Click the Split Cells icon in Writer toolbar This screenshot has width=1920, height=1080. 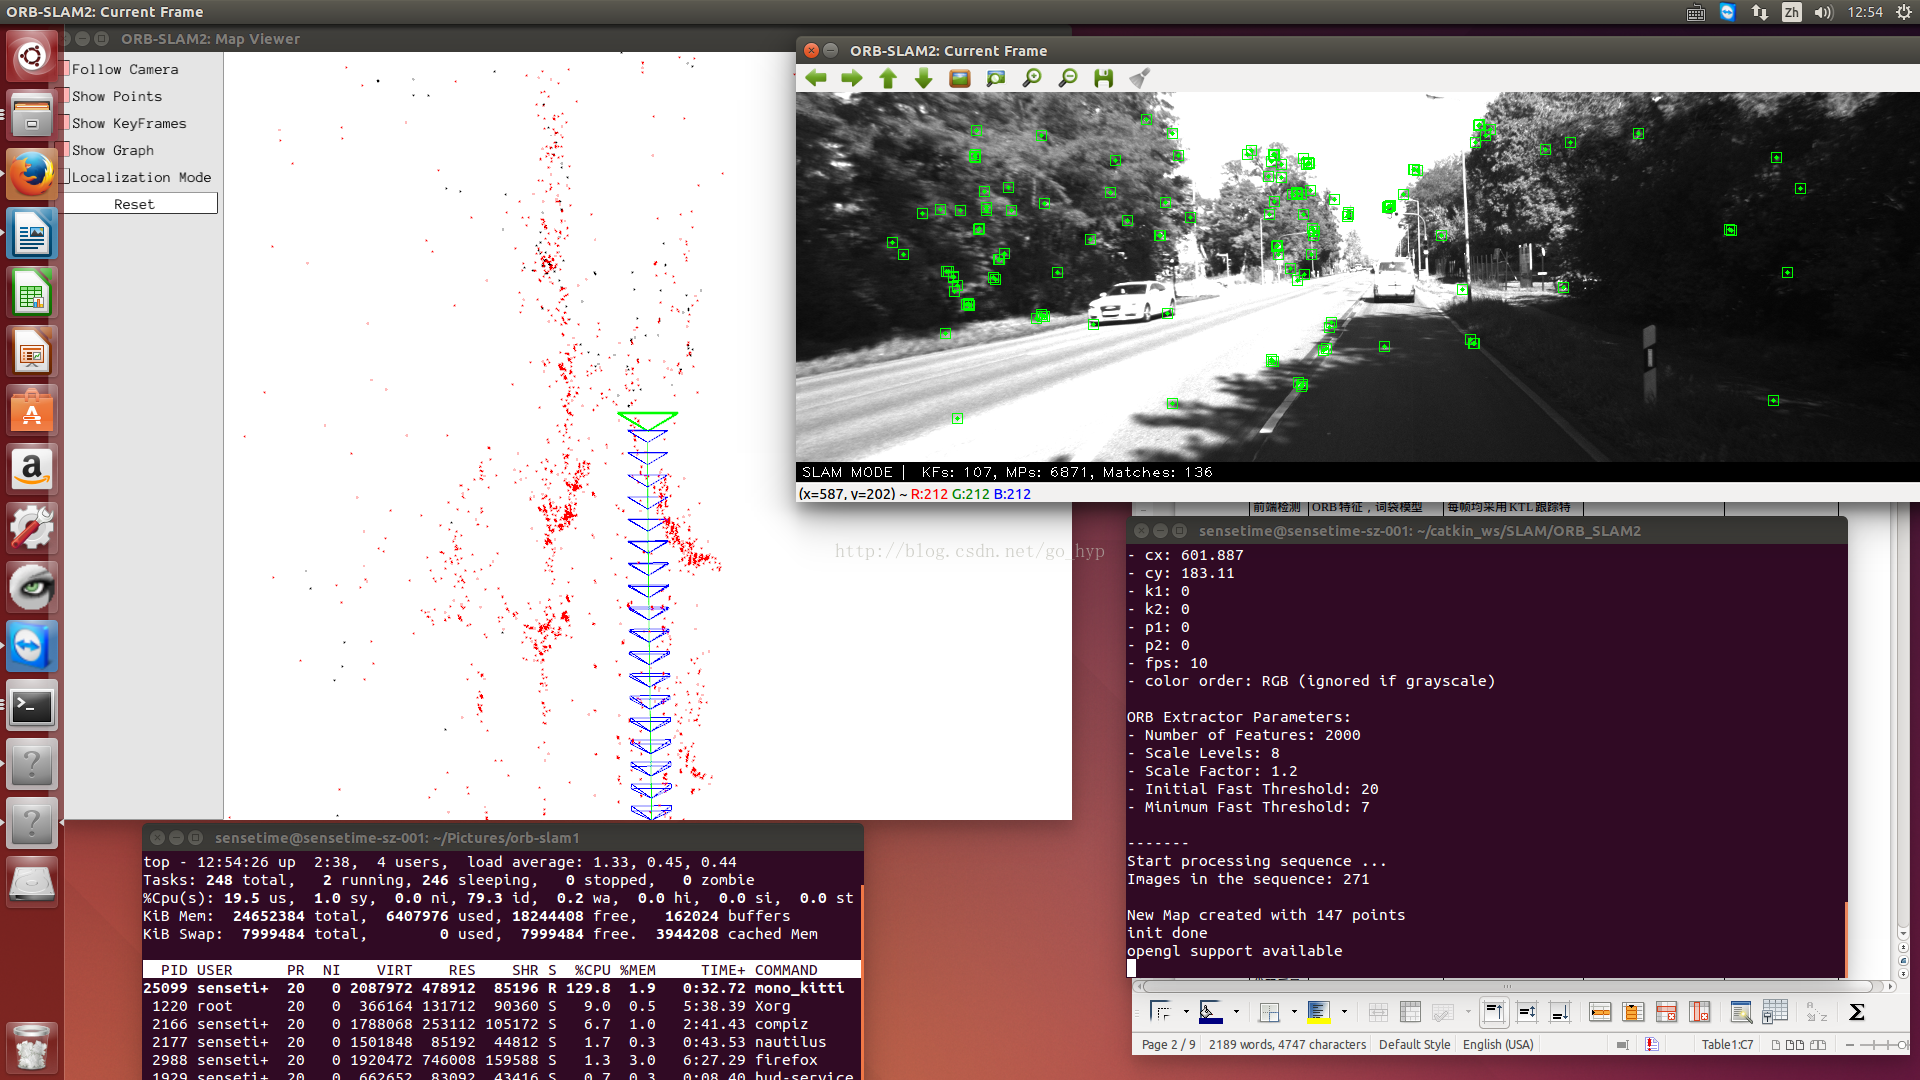[1411, 1012]
